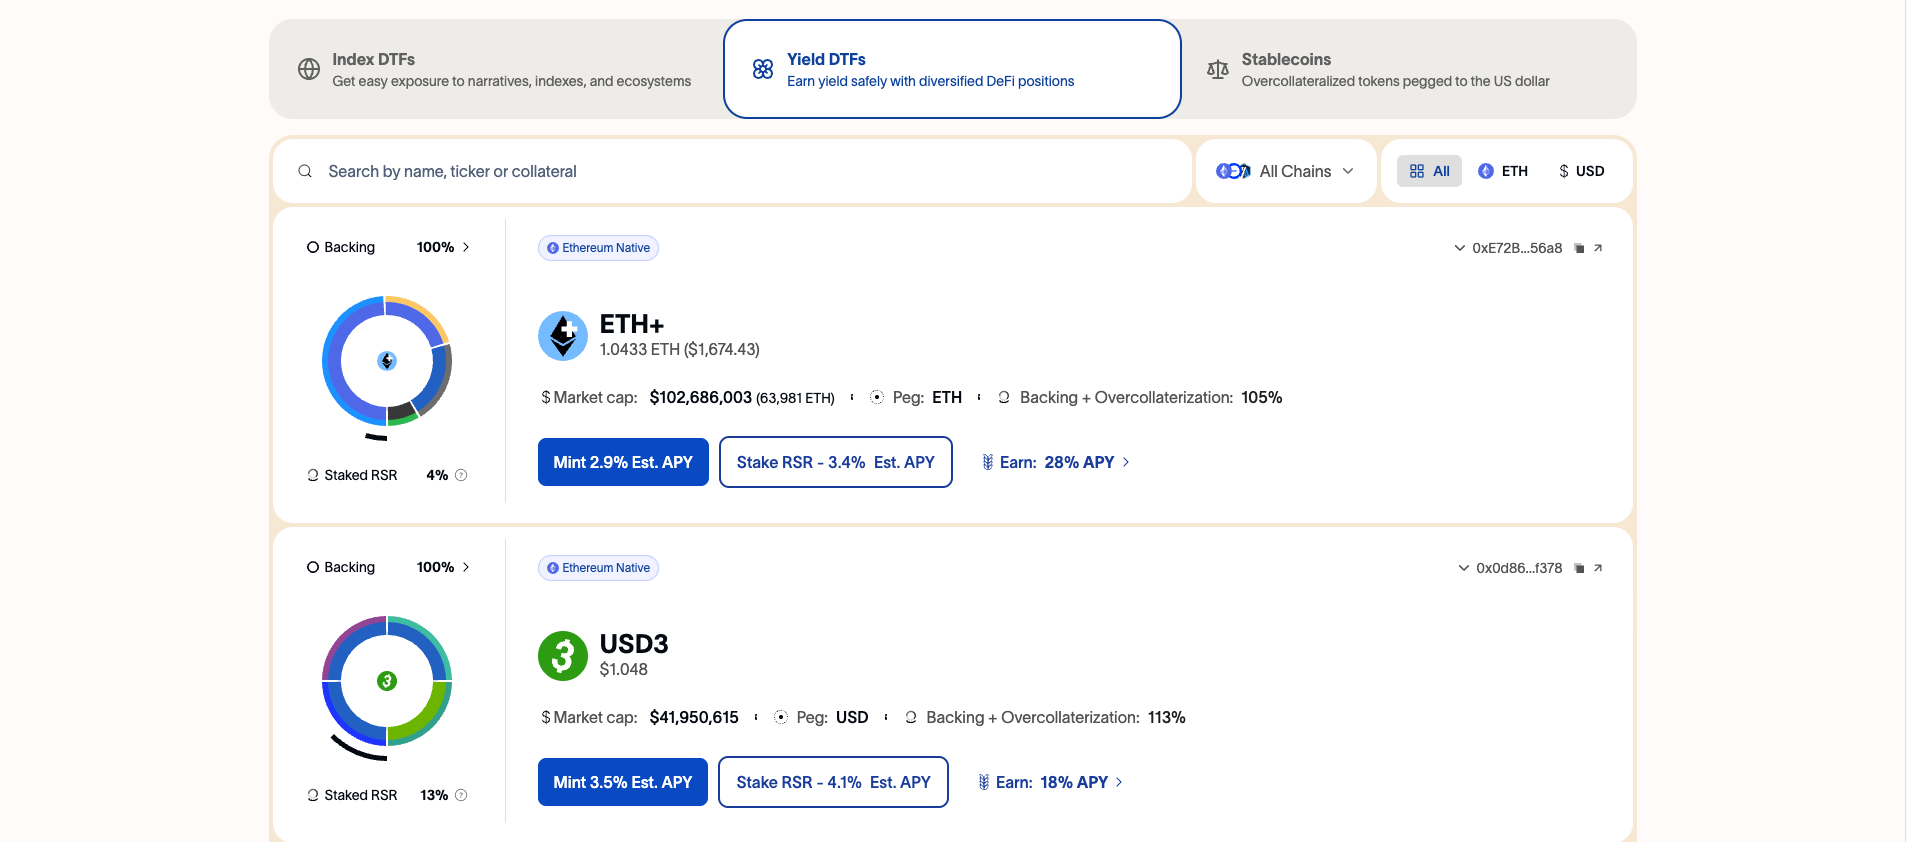Open the USD3 token title
Image resolution: width=1907 pixels, height=842 pixels.
tap(634, 644)
